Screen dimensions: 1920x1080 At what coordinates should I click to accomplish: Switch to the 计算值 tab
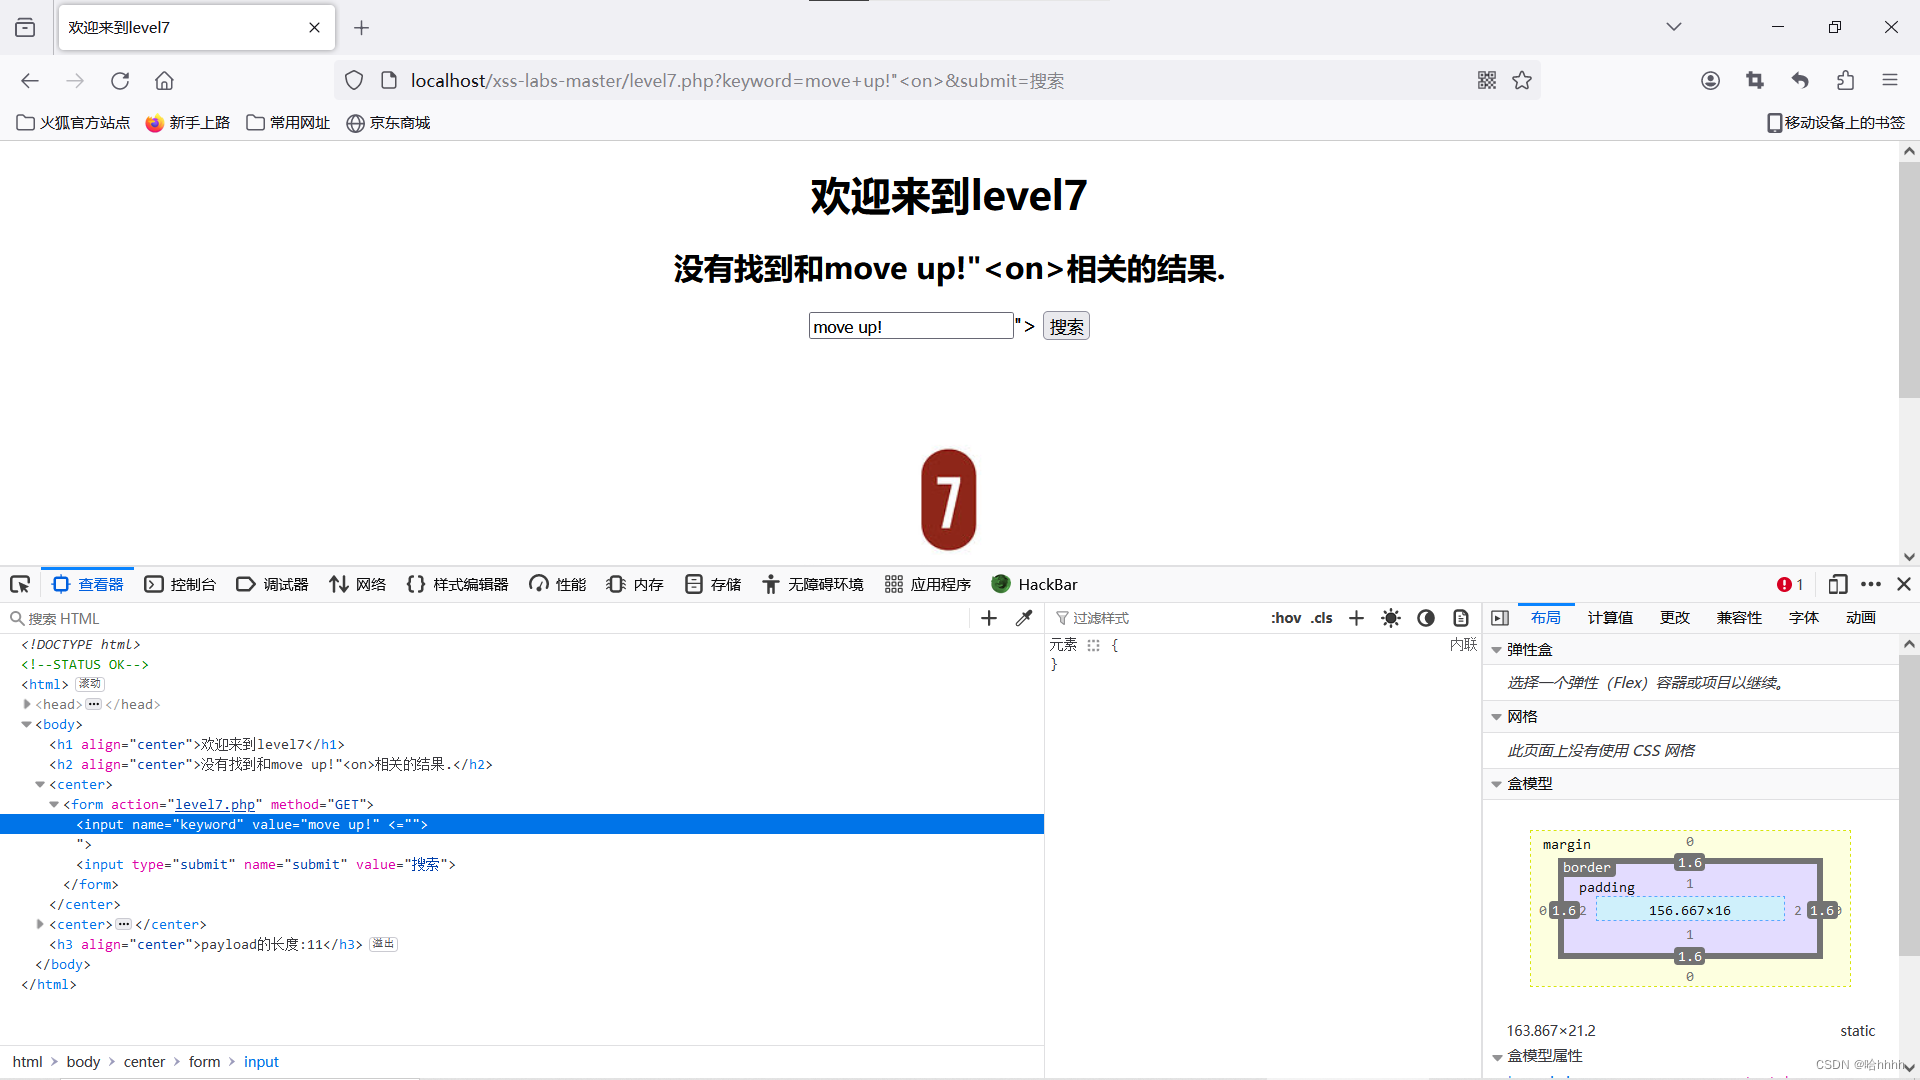tap(1610, 618)
